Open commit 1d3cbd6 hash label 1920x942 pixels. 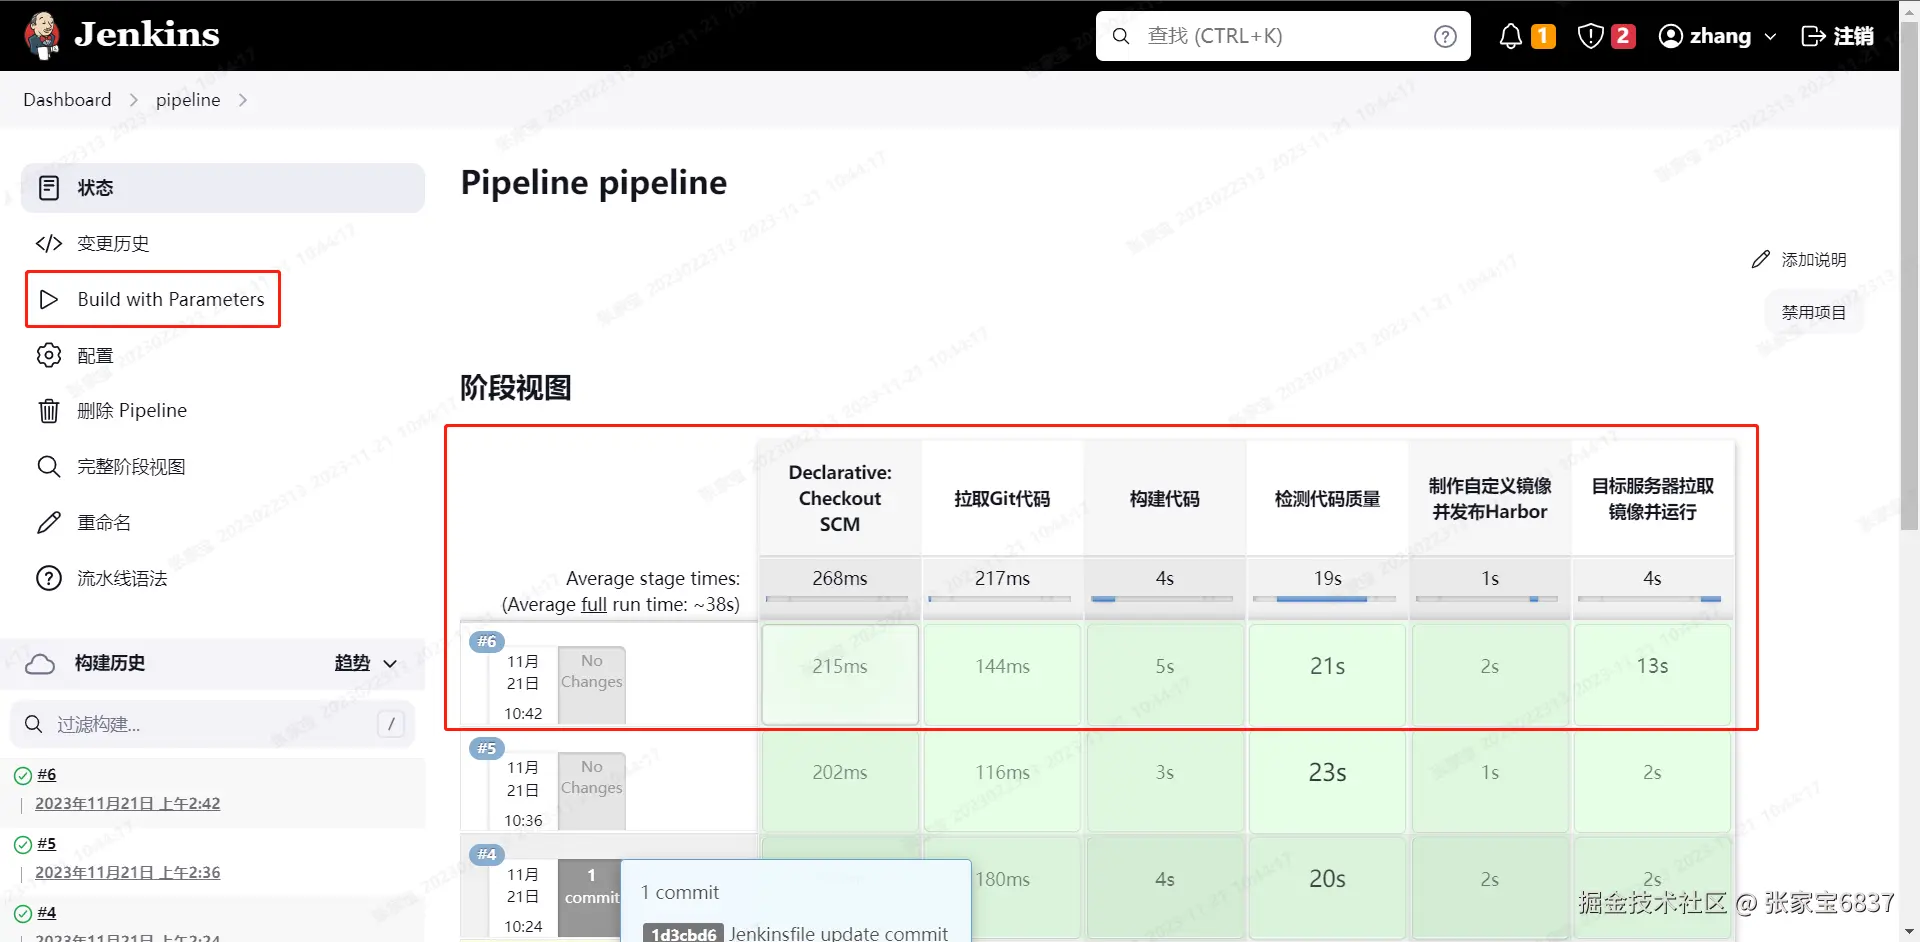683,934
